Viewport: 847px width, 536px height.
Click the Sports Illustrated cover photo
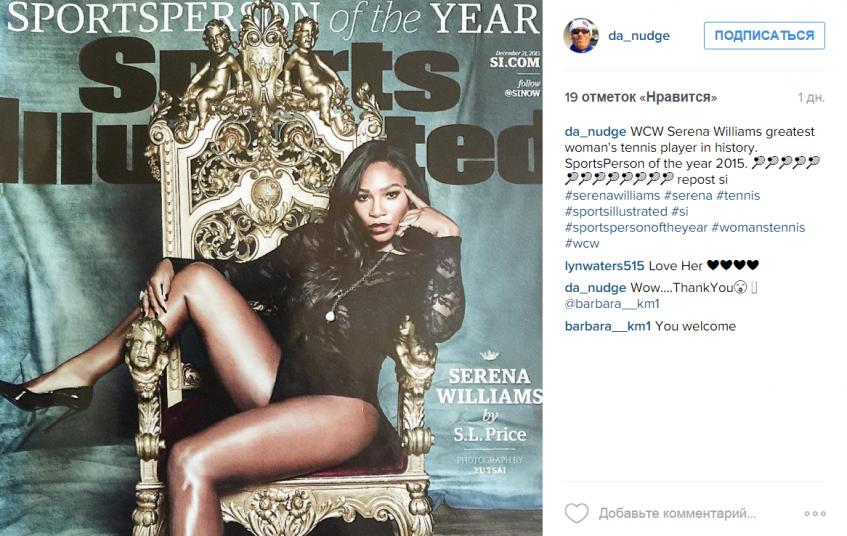click(x=271, y=268)
